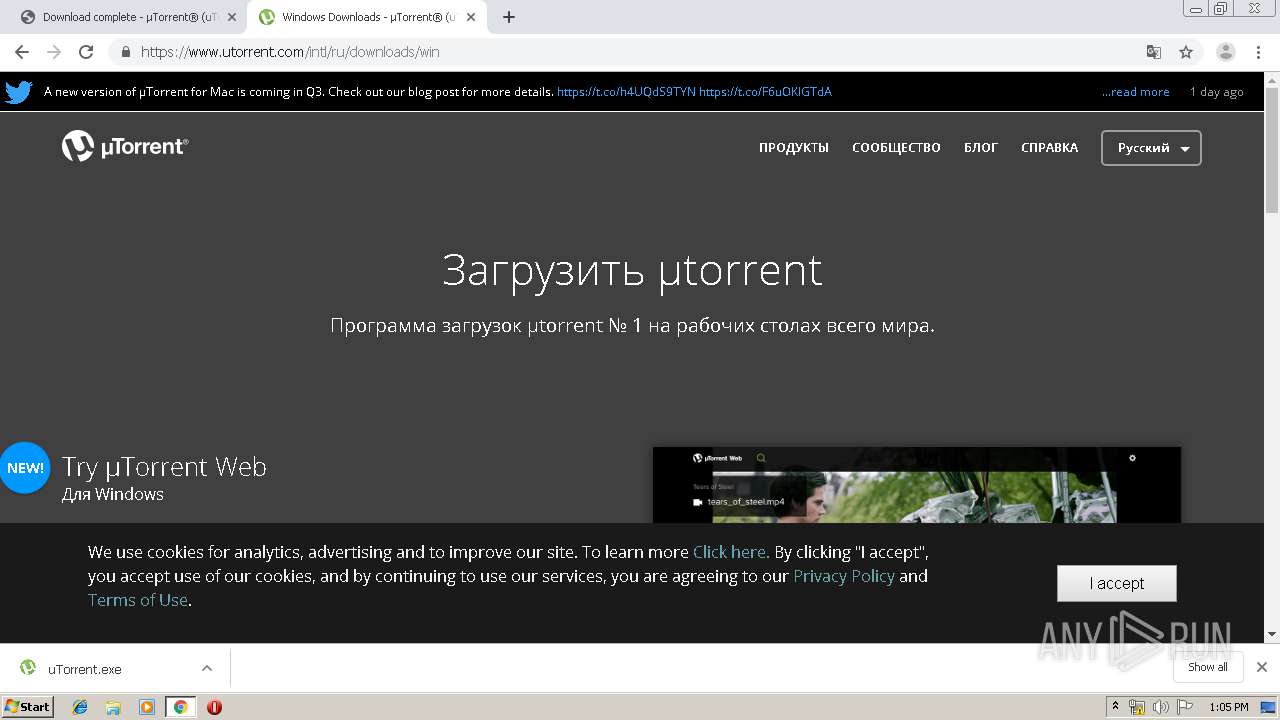
Task: Open the Terms of Use link
Action: click(x=138, y=600)
